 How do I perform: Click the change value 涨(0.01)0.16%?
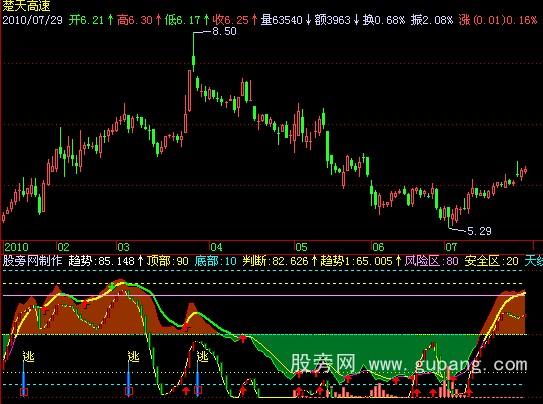(x=498, y=20)
